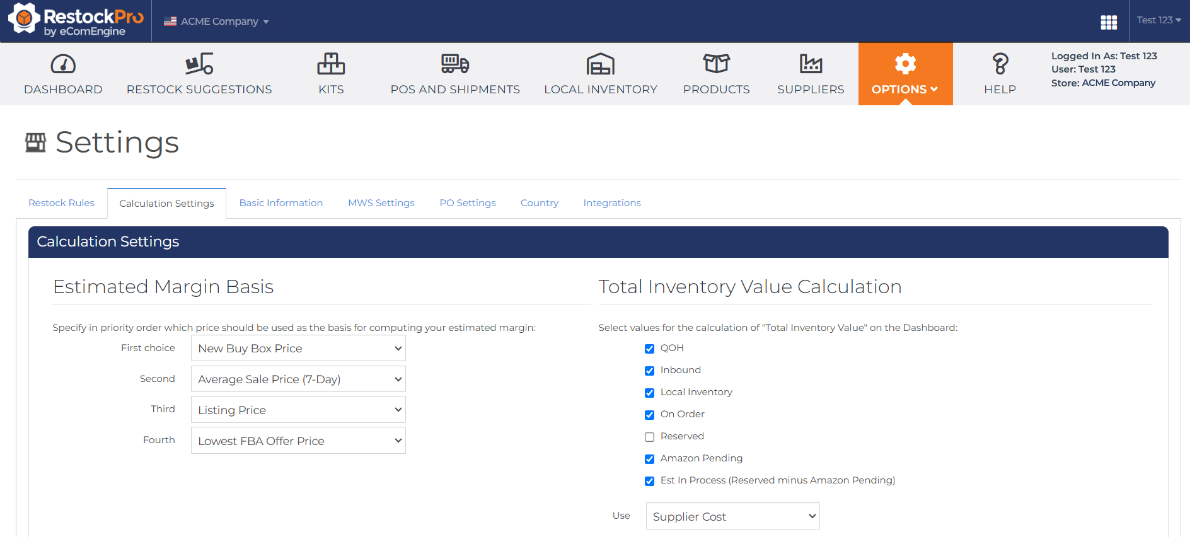Go to Kits boxes icon

(x=331, y=64)
